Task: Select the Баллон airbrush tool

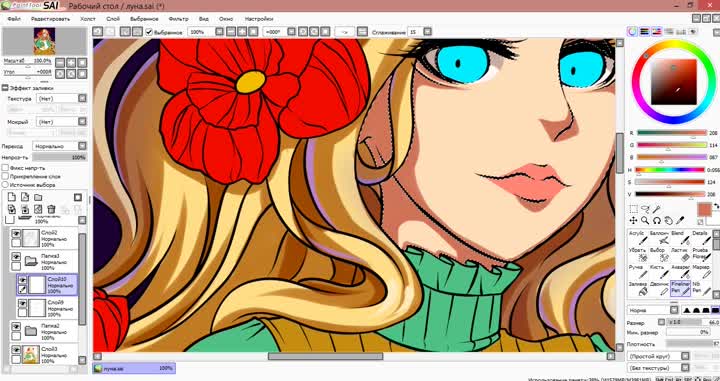Action: click(x=659, y=237)
